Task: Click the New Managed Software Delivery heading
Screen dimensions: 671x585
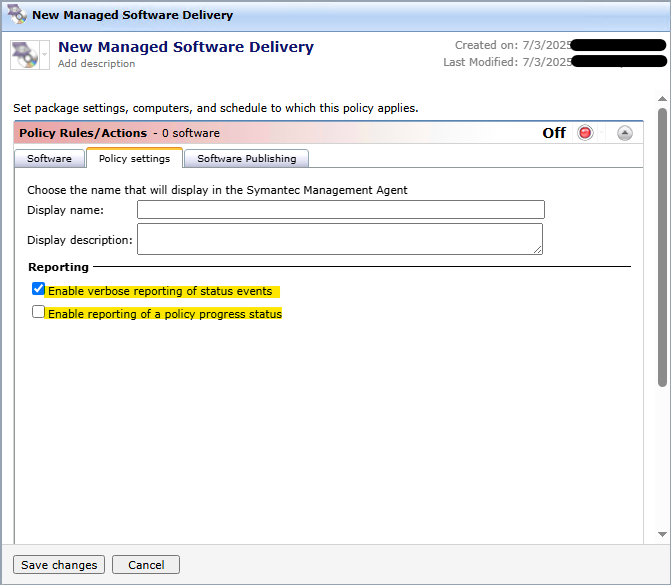Action: (x=186, y=47)
